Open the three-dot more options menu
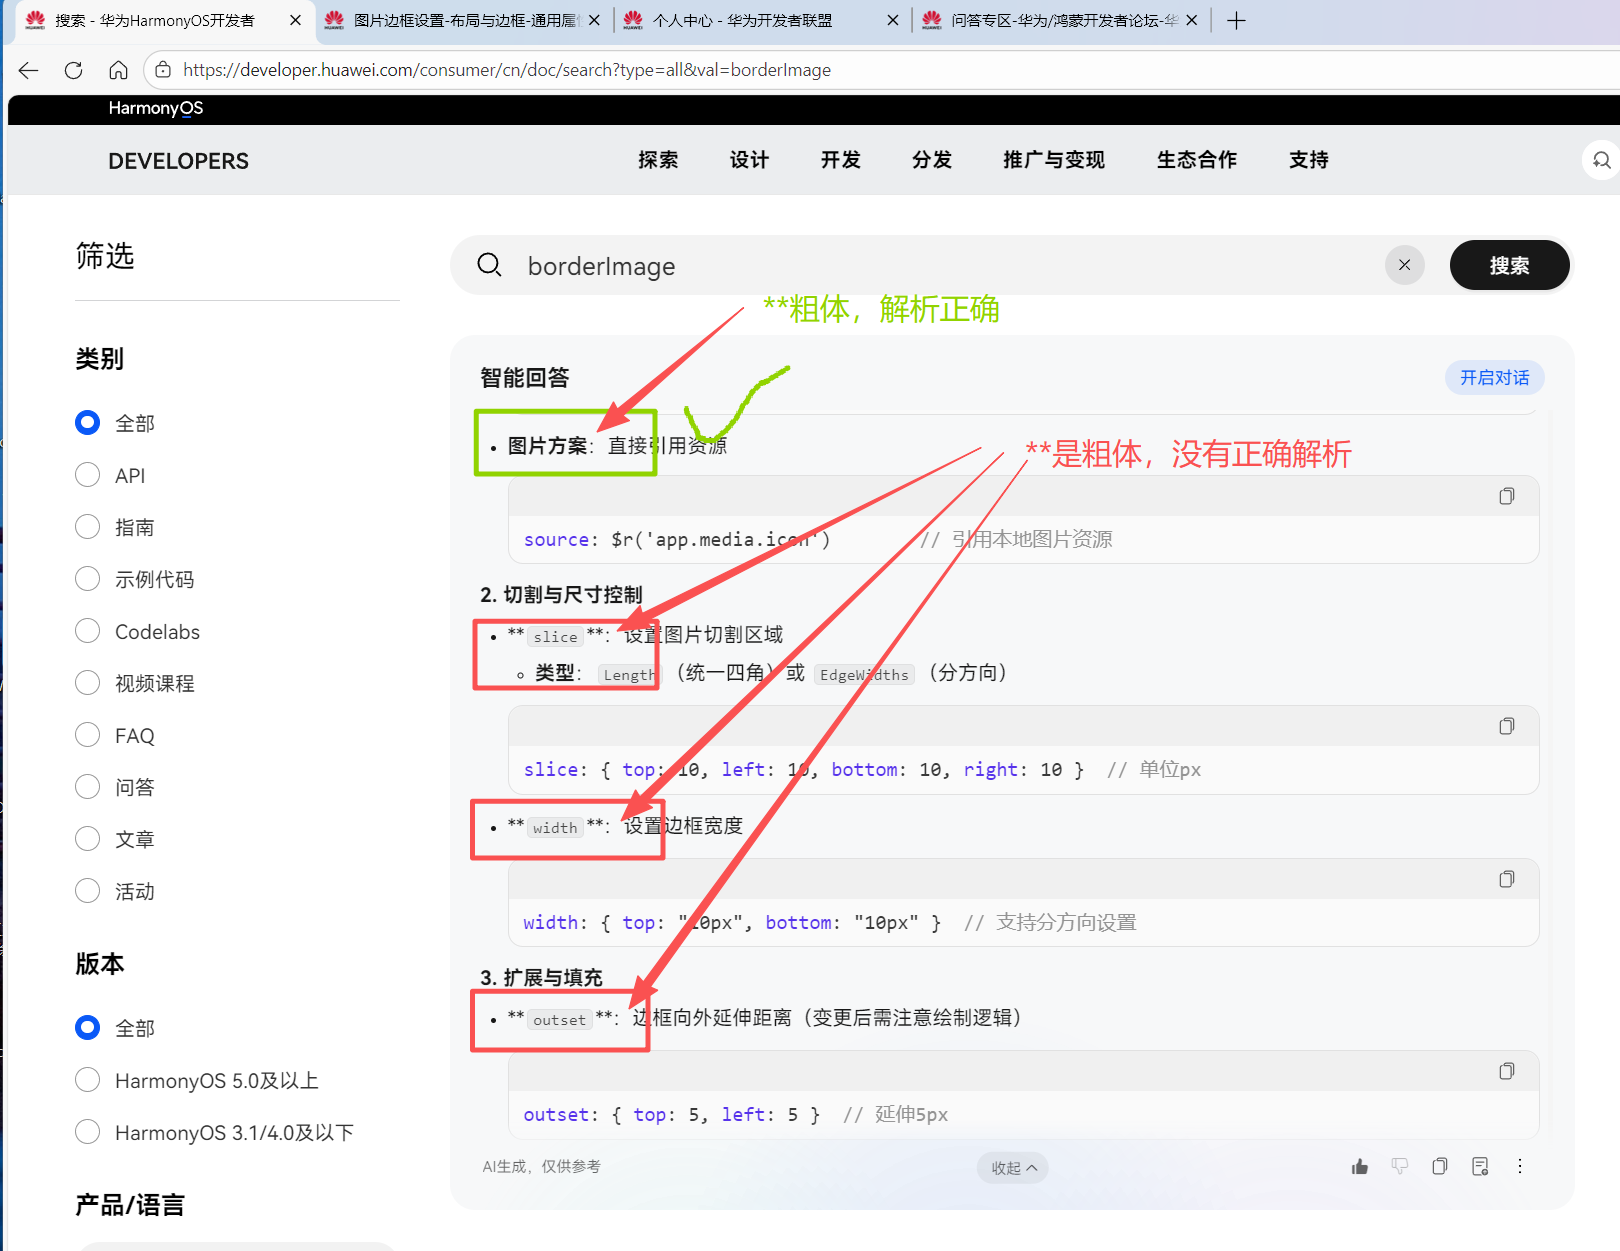1620x1251 pixels. click(x=1519, y=1167)
